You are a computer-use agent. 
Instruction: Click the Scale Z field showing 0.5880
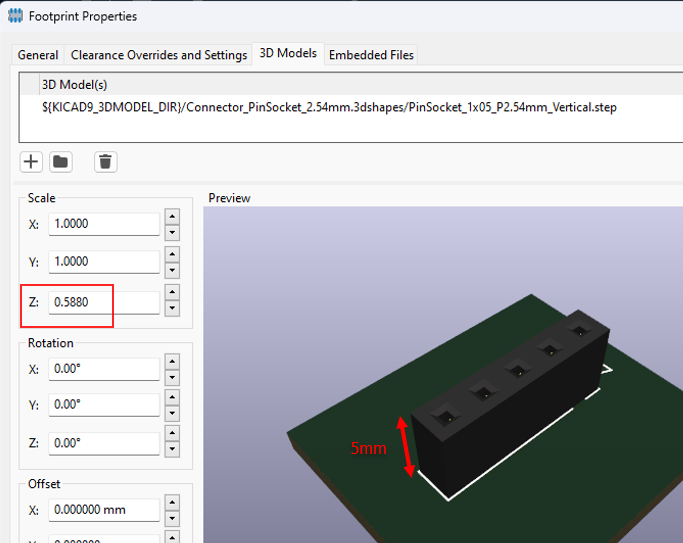104,300
